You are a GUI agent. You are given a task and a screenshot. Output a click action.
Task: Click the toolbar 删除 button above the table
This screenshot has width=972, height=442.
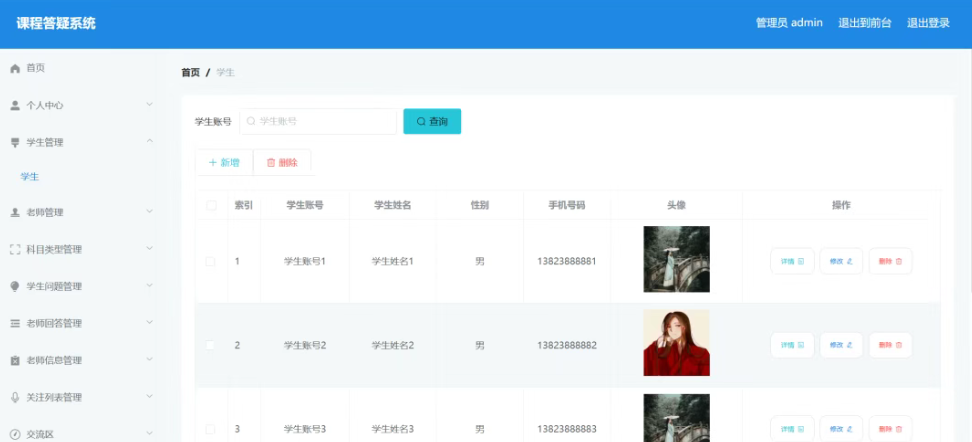click(x=282, y=162)
